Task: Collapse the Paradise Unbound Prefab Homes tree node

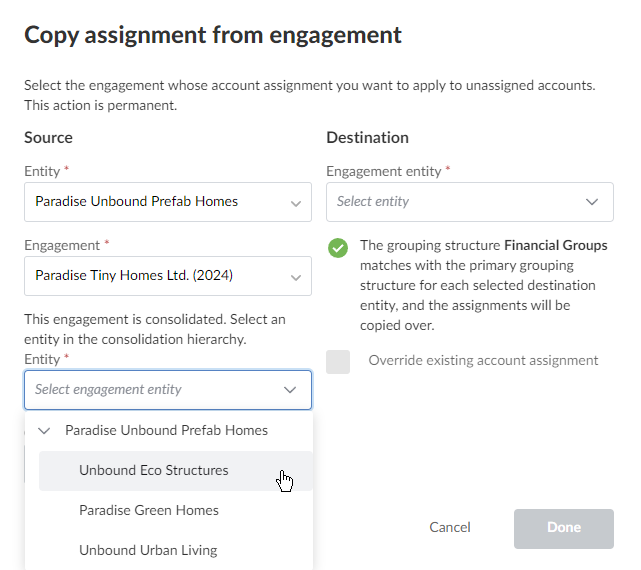Action: click(x=44, y=431)
